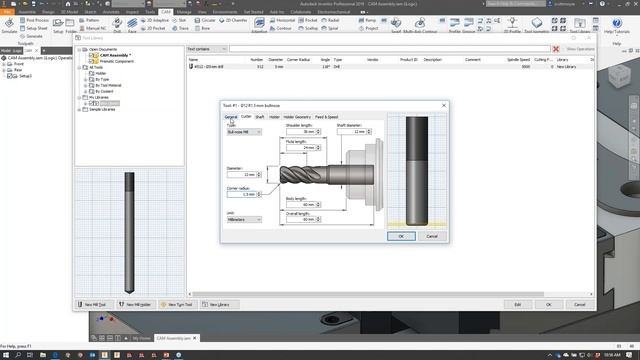
Task: Click the Folder icon in ribbon
Action: (x=71, y=25)
